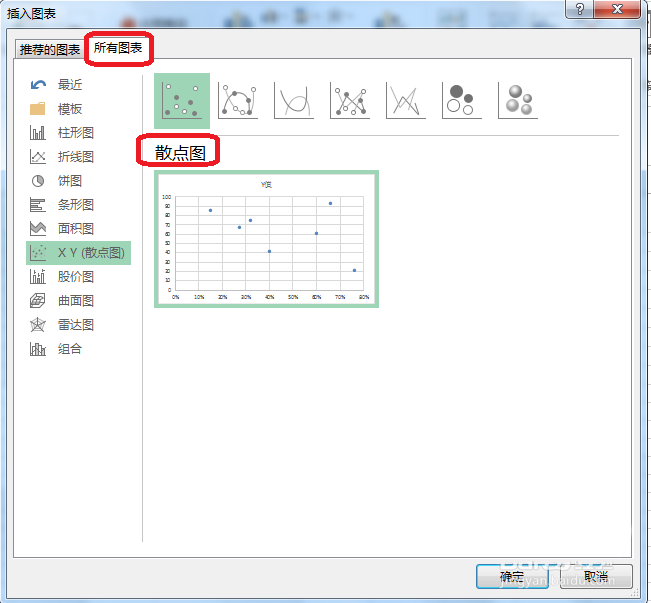Click the 确定 confirm button
651x603 pixels.
[512, 576]
